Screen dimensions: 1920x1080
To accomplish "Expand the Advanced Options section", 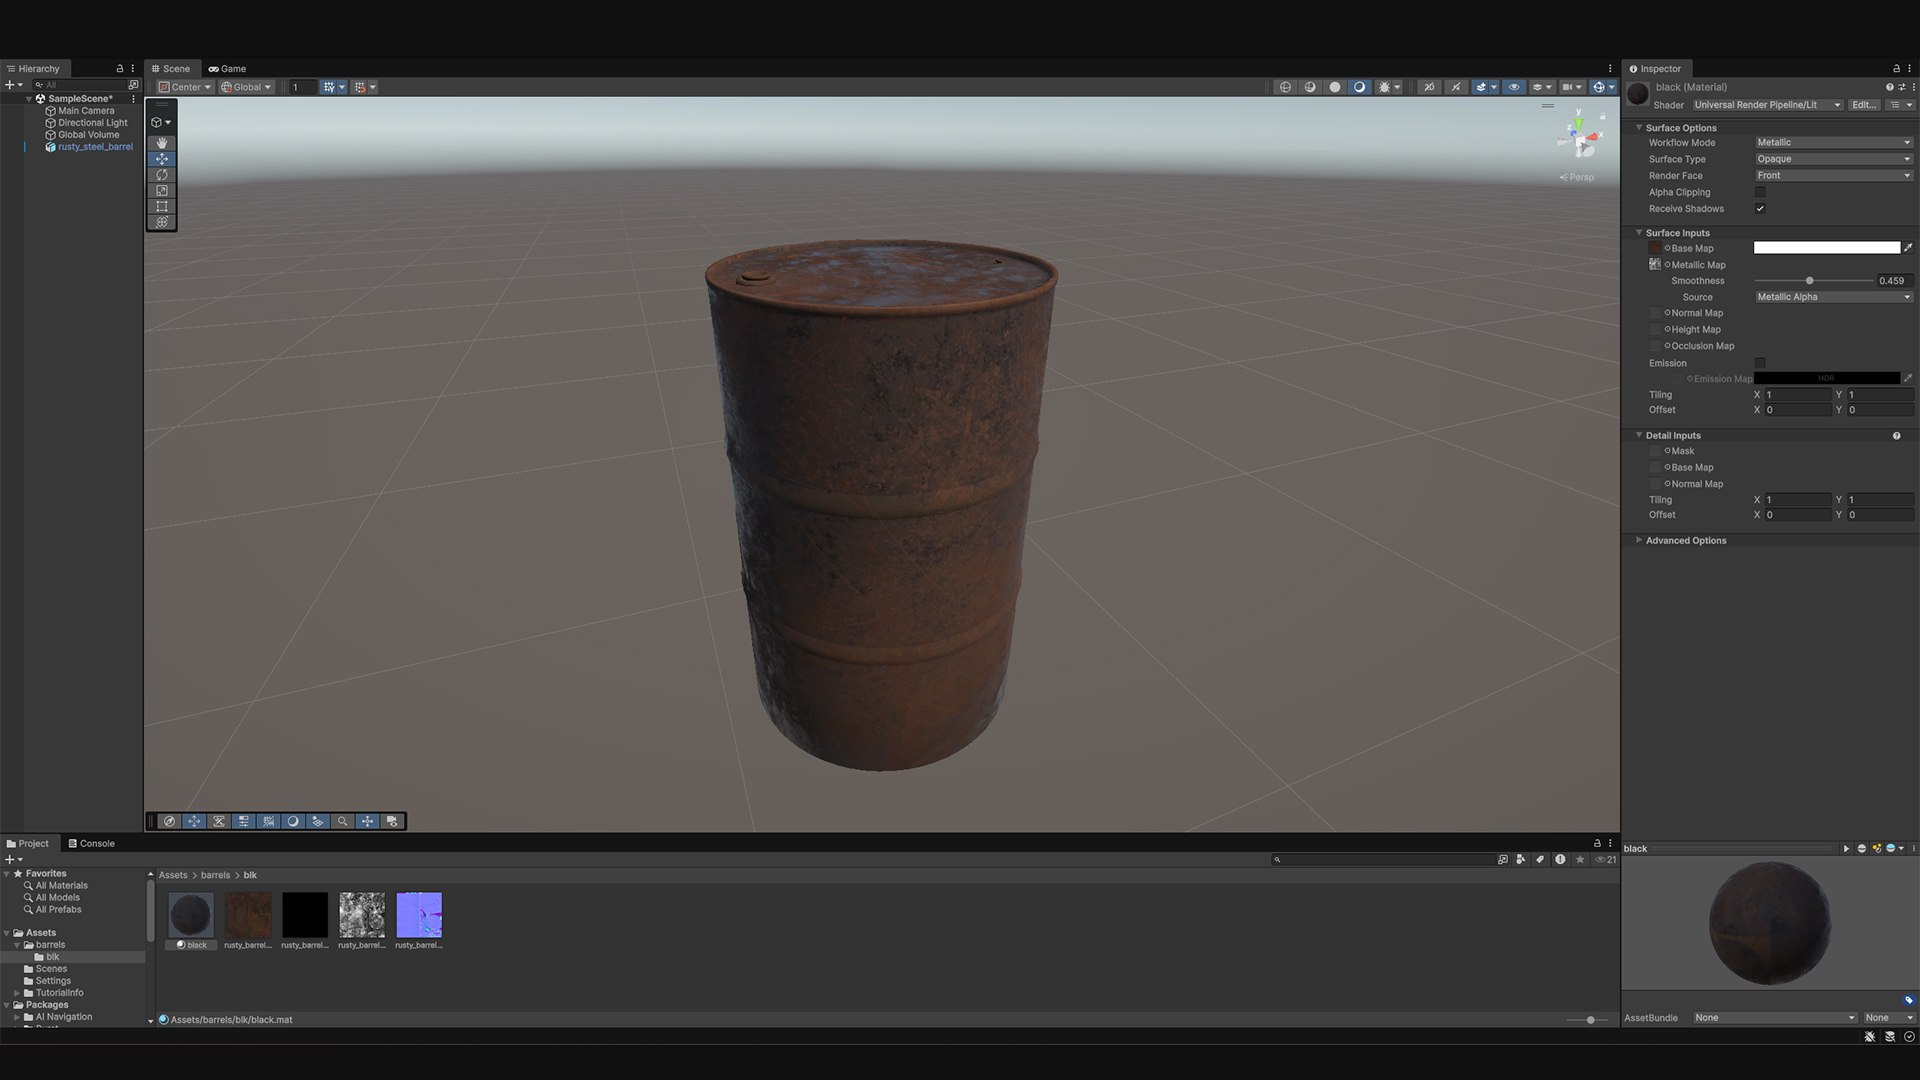I will click(x=1639, y=541).
